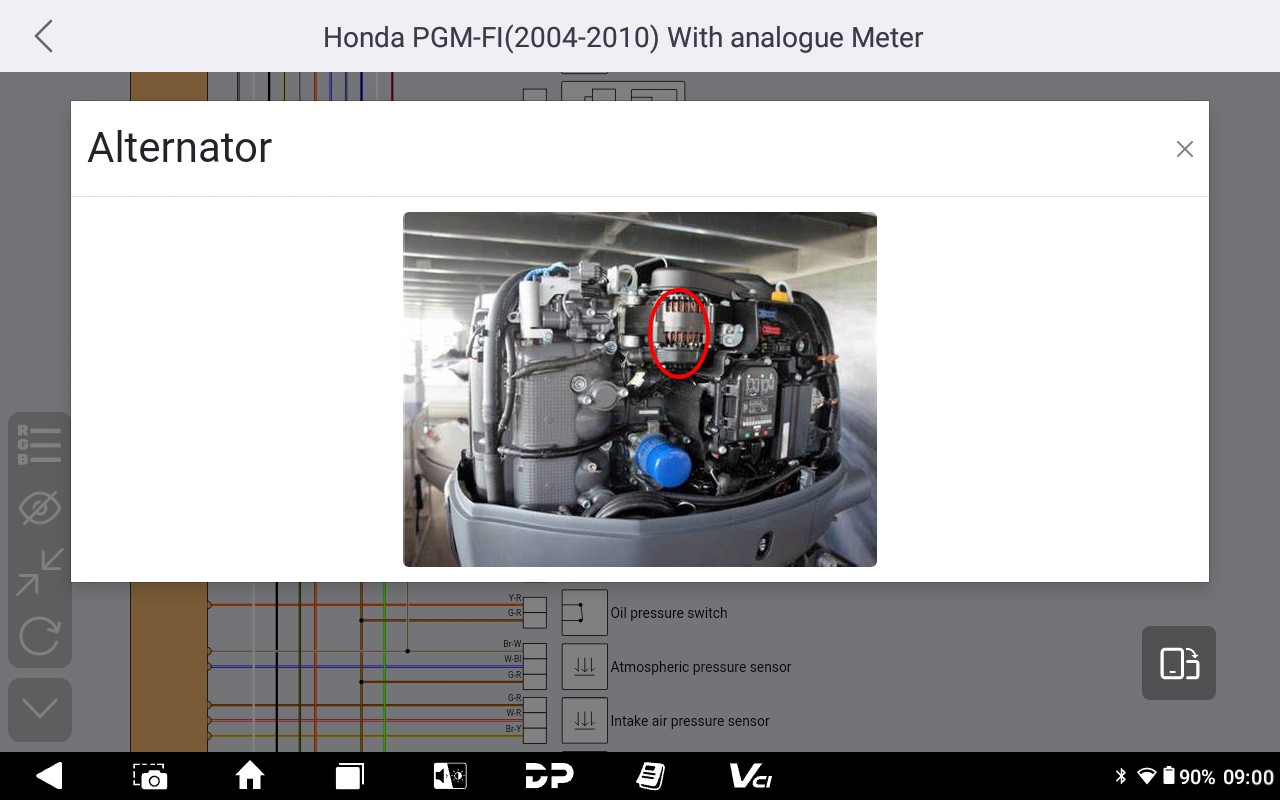Tap the device switch floating button
The width and height of the screenshot is (1280, 800).
click(1179, 663)
